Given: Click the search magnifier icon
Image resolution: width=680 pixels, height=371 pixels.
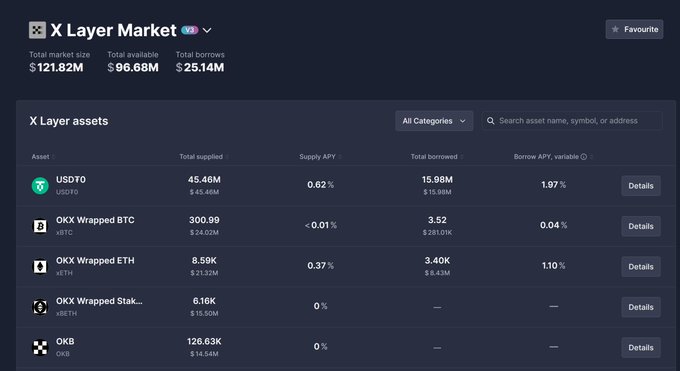Looking at the screenshot, I should click(490, 121).
